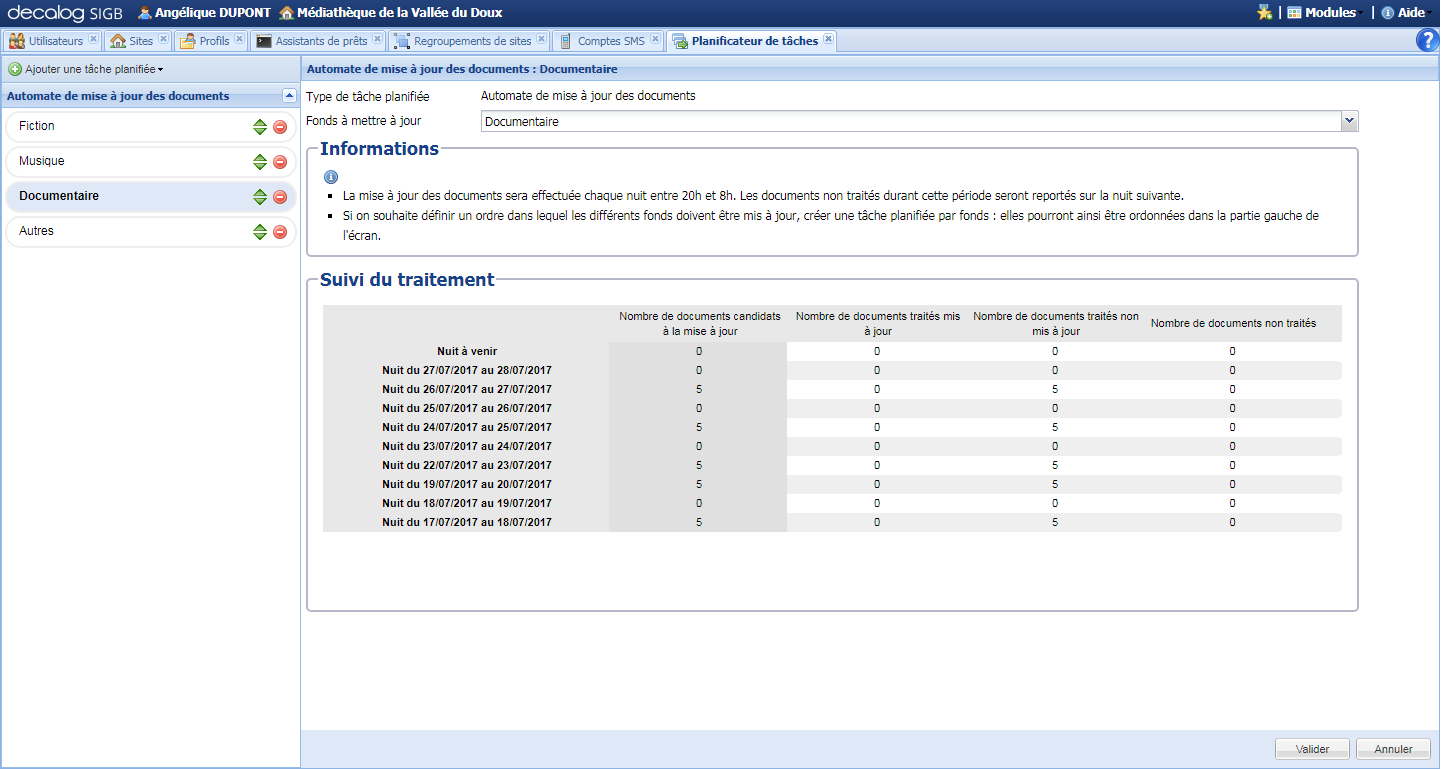The width and height of the screenshot is (1442, 769).
Task: Switch to the Assistants de prêts tab
Action: (320, 41)
